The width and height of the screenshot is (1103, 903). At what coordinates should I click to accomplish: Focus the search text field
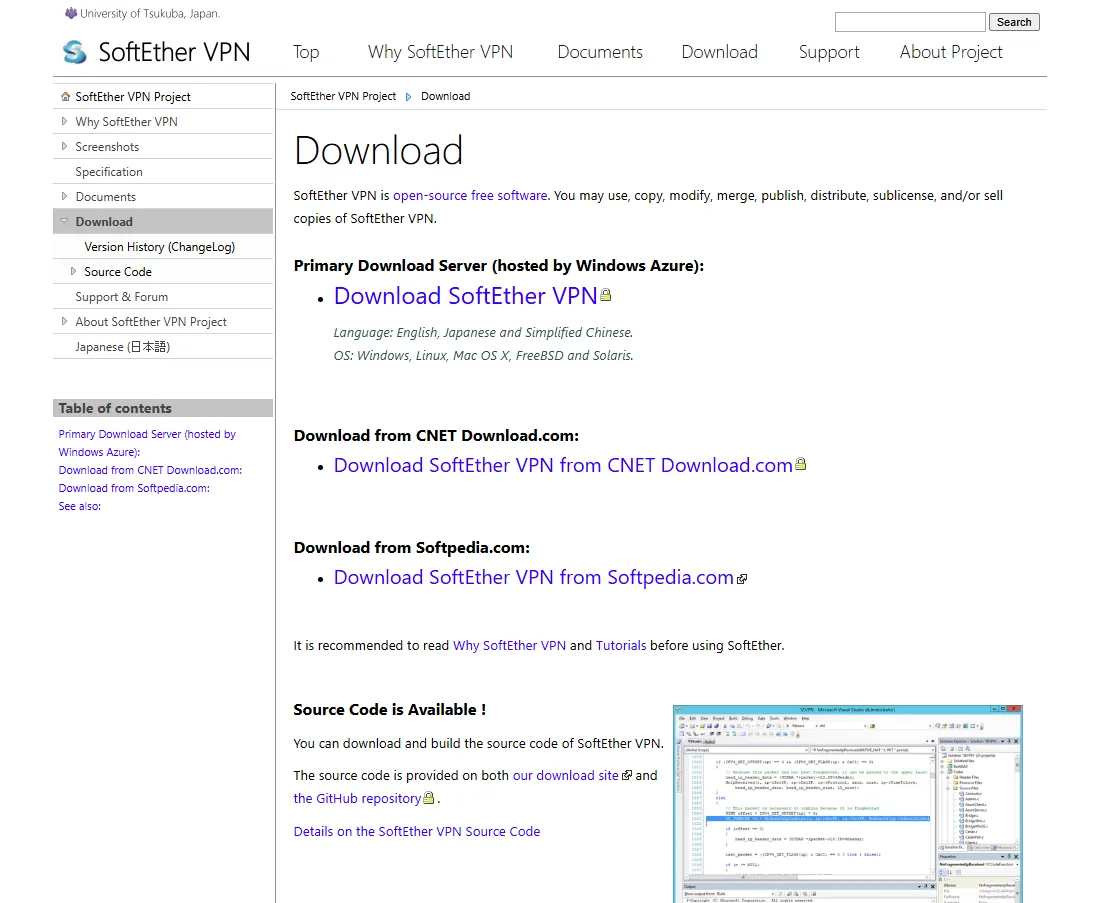tap(910, 23)
